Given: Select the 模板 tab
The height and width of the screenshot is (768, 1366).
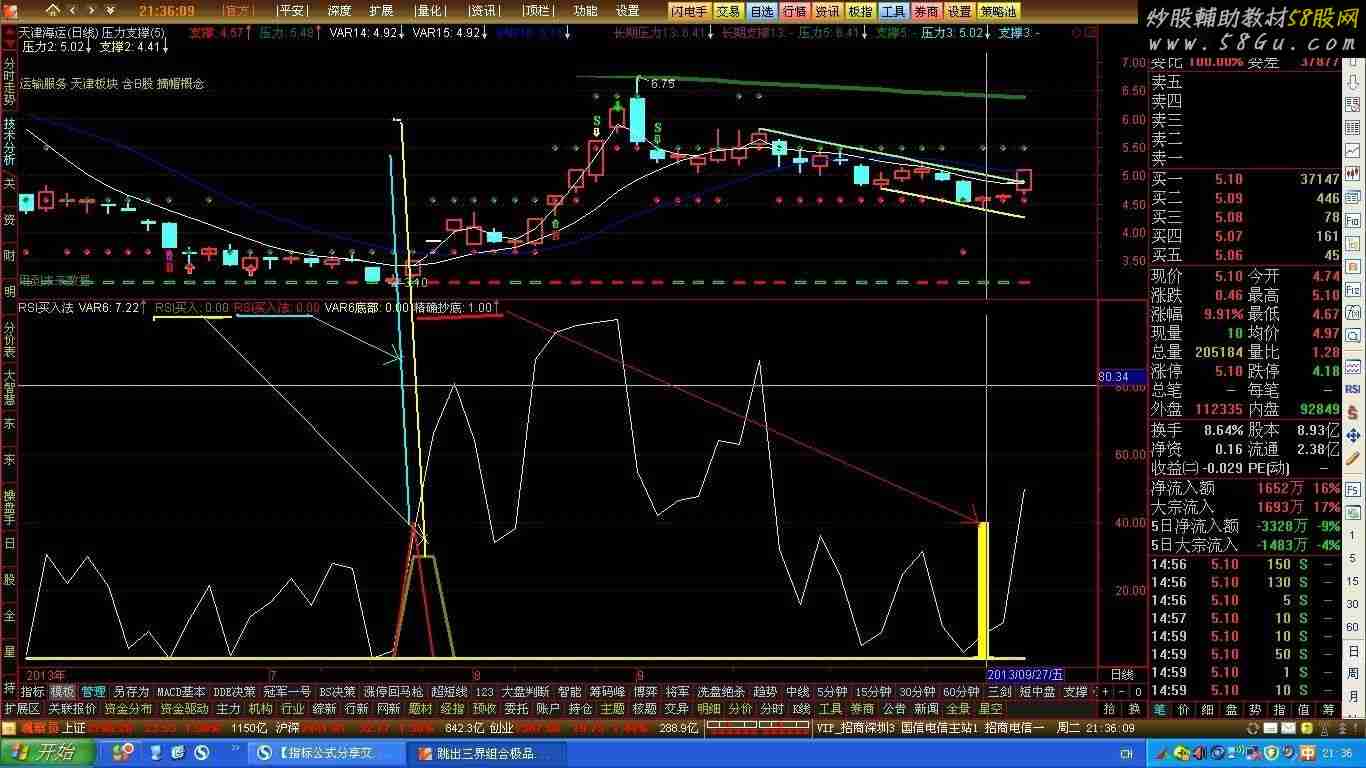Looking at the screenshot, I should [63, 692].
